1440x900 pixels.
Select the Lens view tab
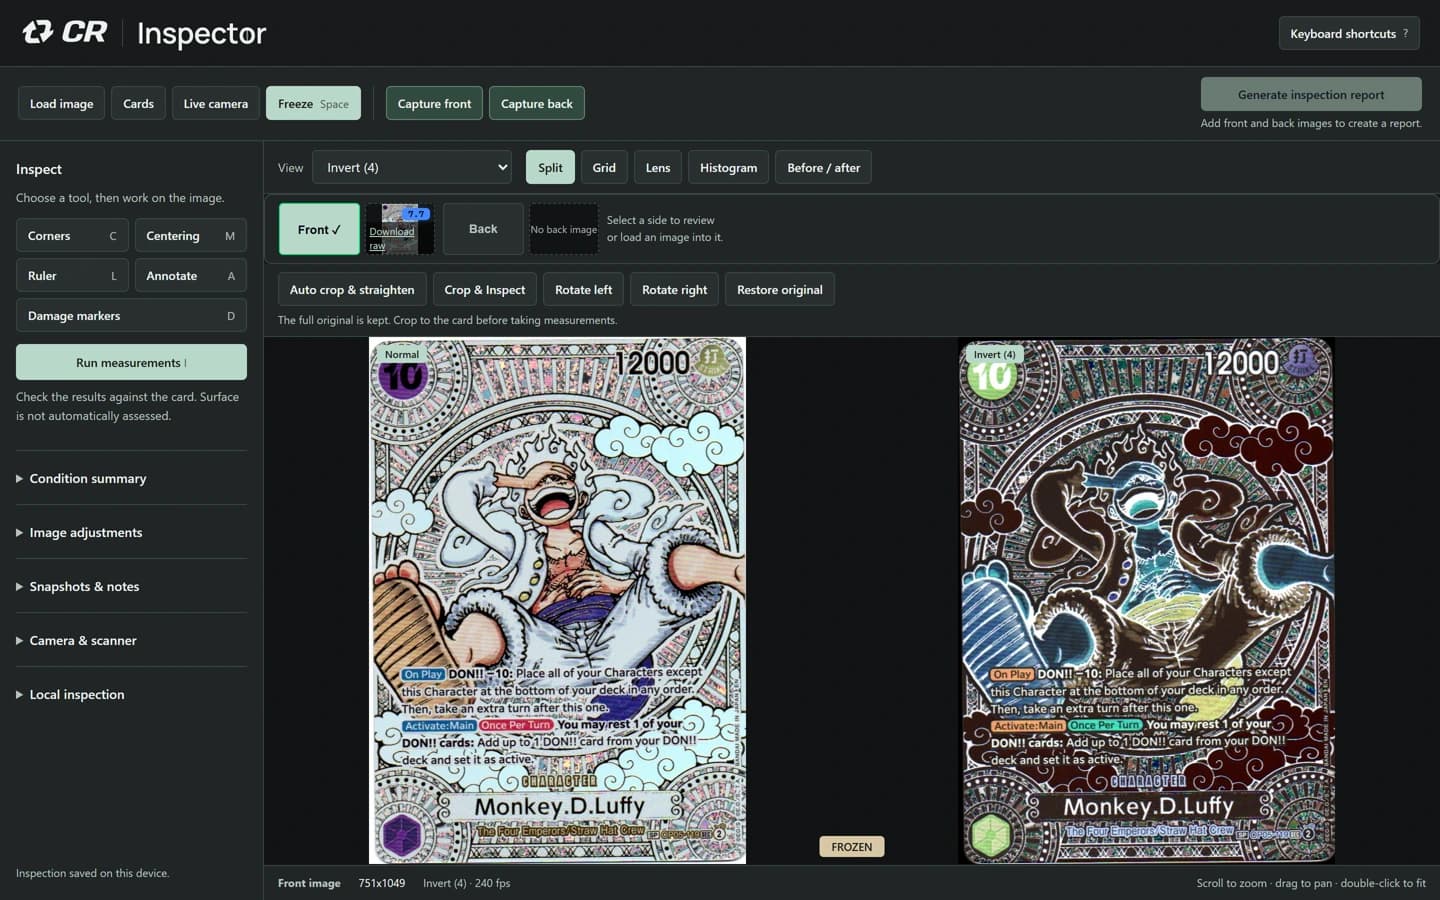click(x=658, y=167)
